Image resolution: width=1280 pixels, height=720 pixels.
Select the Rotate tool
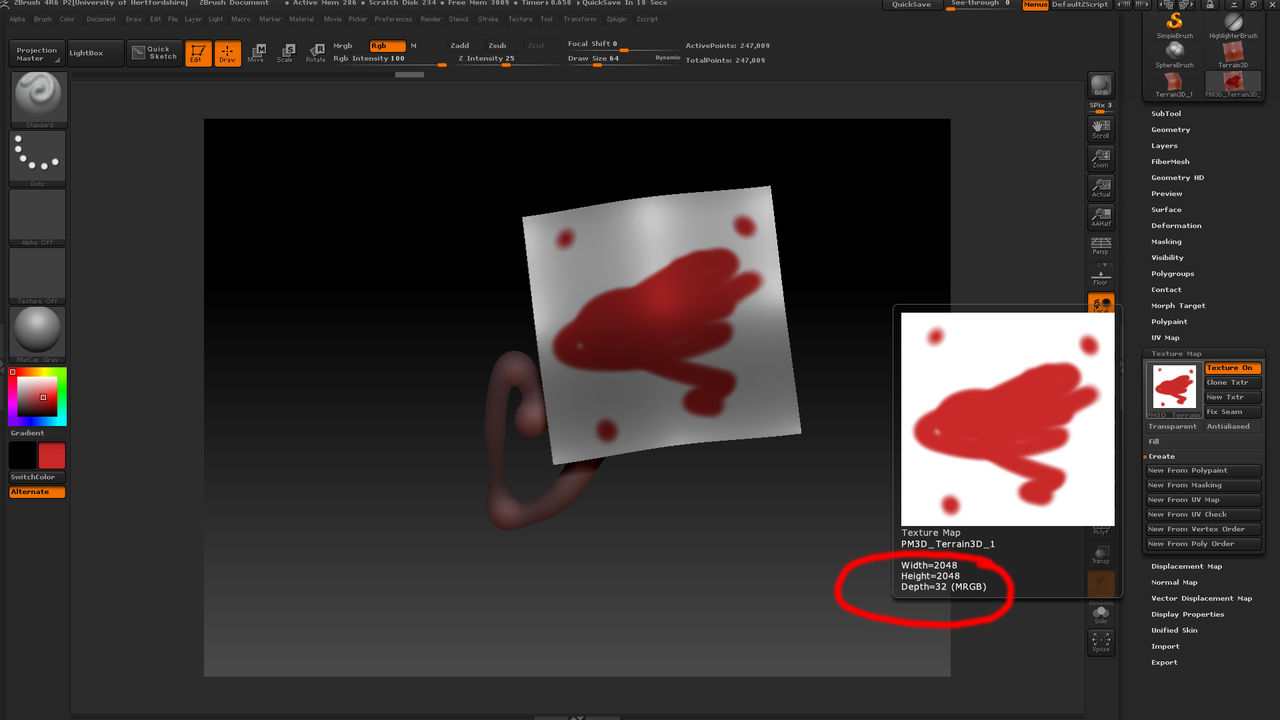pos(316,54)
